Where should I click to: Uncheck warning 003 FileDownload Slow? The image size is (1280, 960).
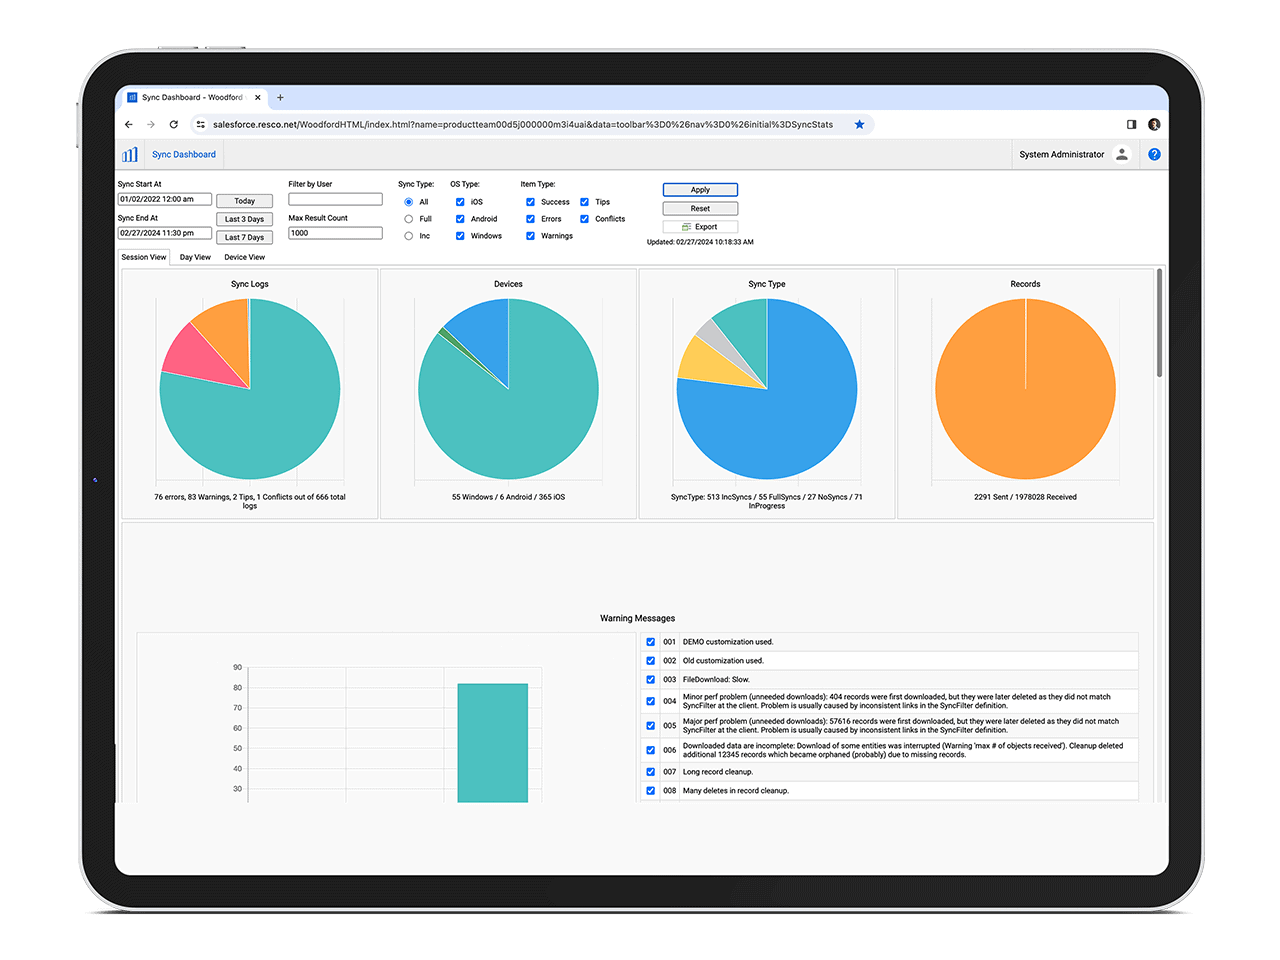(650, 679)
